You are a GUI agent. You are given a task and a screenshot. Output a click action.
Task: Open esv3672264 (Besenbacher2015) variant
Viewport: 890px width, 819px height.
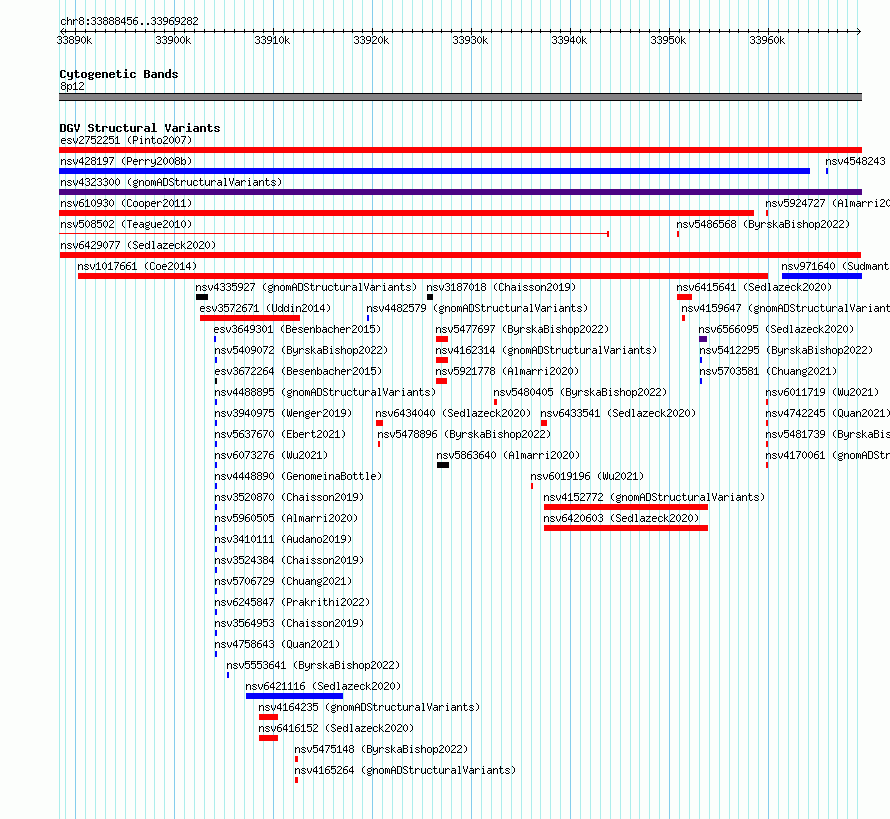point(298,371)
